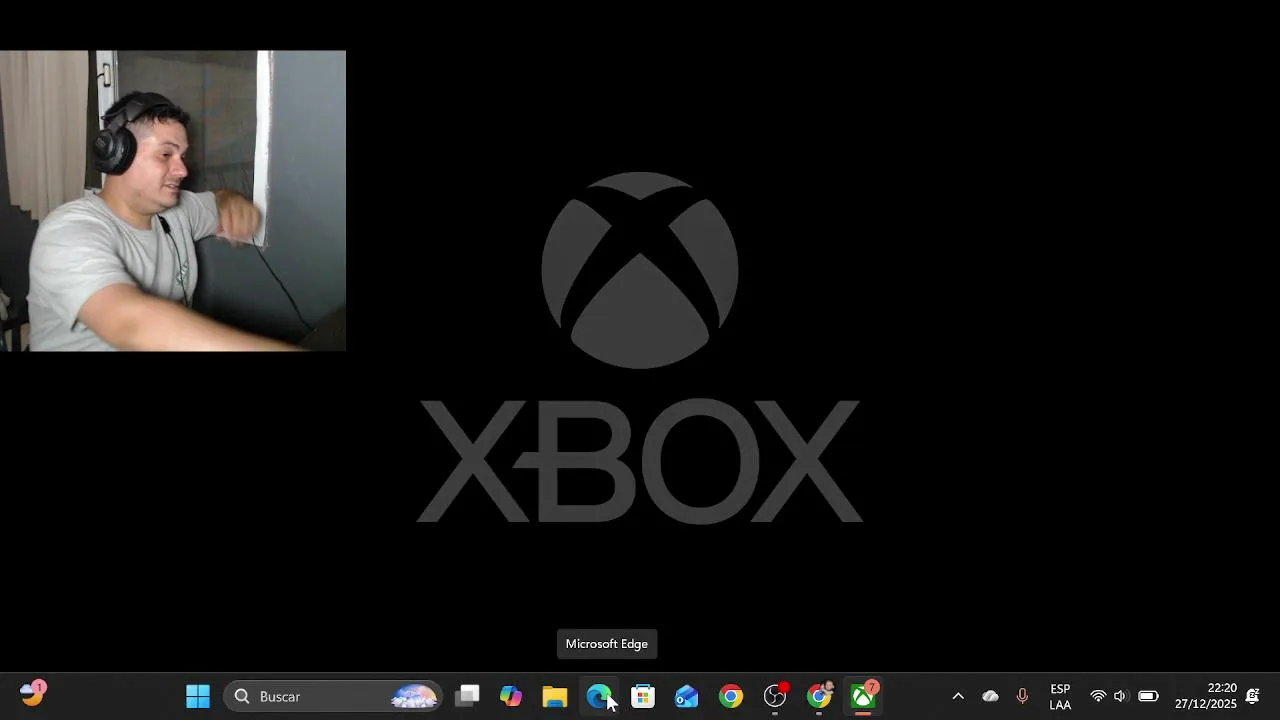Click the battery status tray icon
This screenshot has width=1280, height=720.
point(1148,696)
